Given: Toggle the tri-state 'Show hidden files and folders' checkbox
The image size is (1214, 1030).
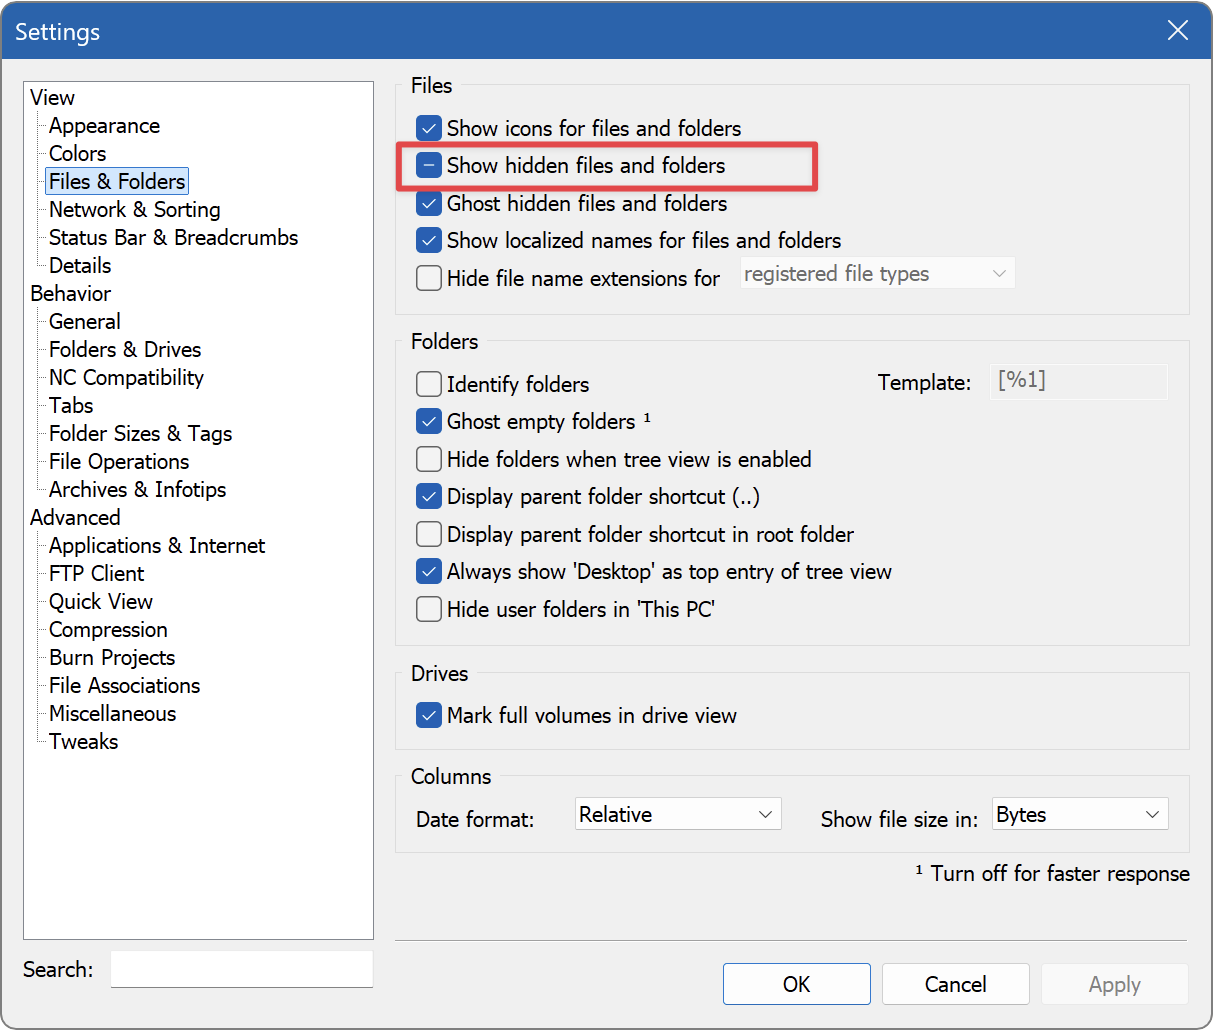Looking at the screenshot, I should (x=429, y=165).
